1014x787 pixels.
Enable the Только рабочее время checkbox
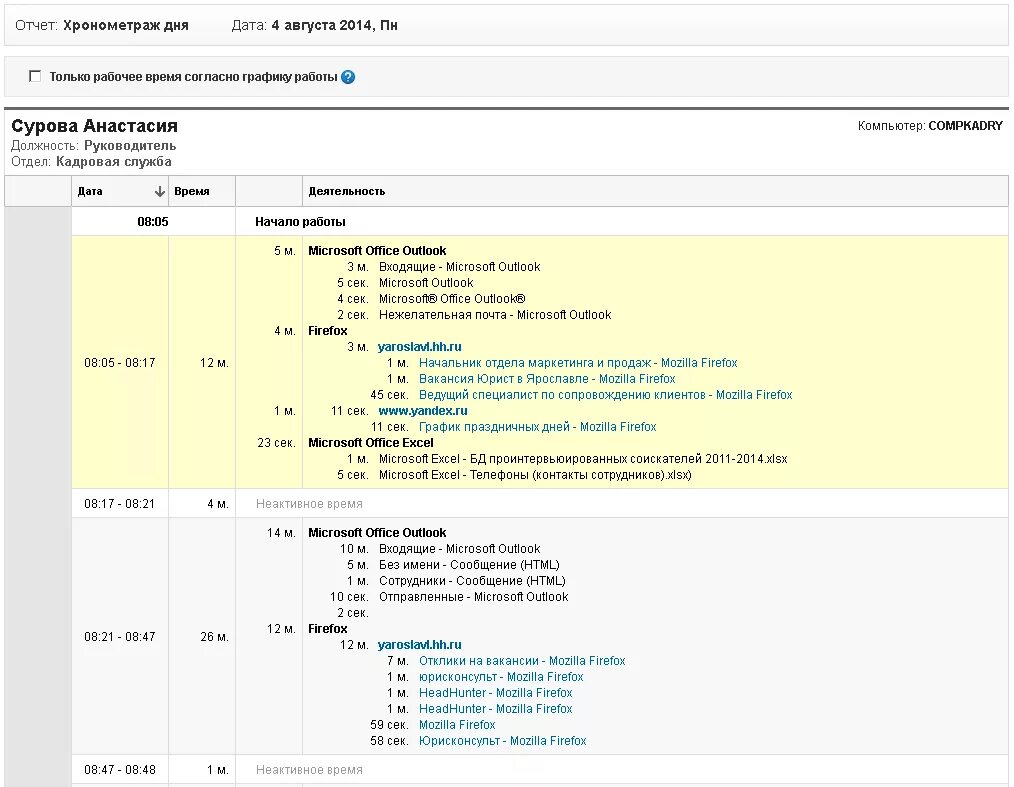click(x=35, y=76)
